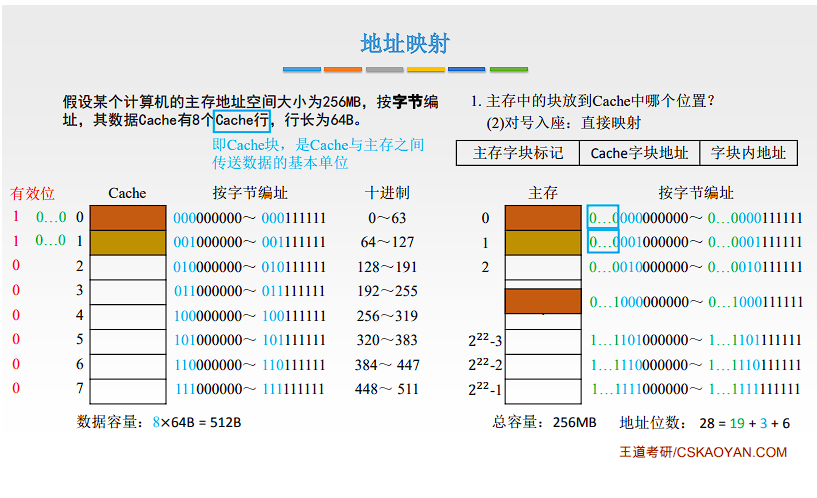Image resolution: width=817 pixels, height=498 pixels.
Task: Click Cache address range 101000000~101111111
Action: coord(250,340)
